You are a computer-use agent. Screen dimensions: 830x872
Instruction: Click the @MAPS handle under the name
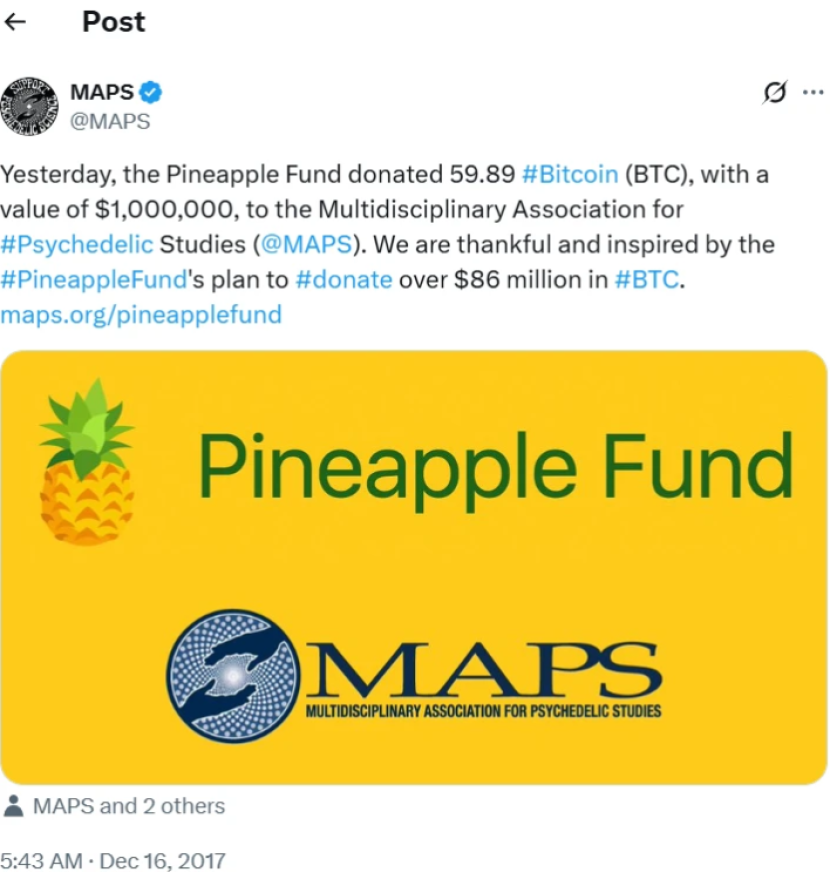[x=110, y=122]
